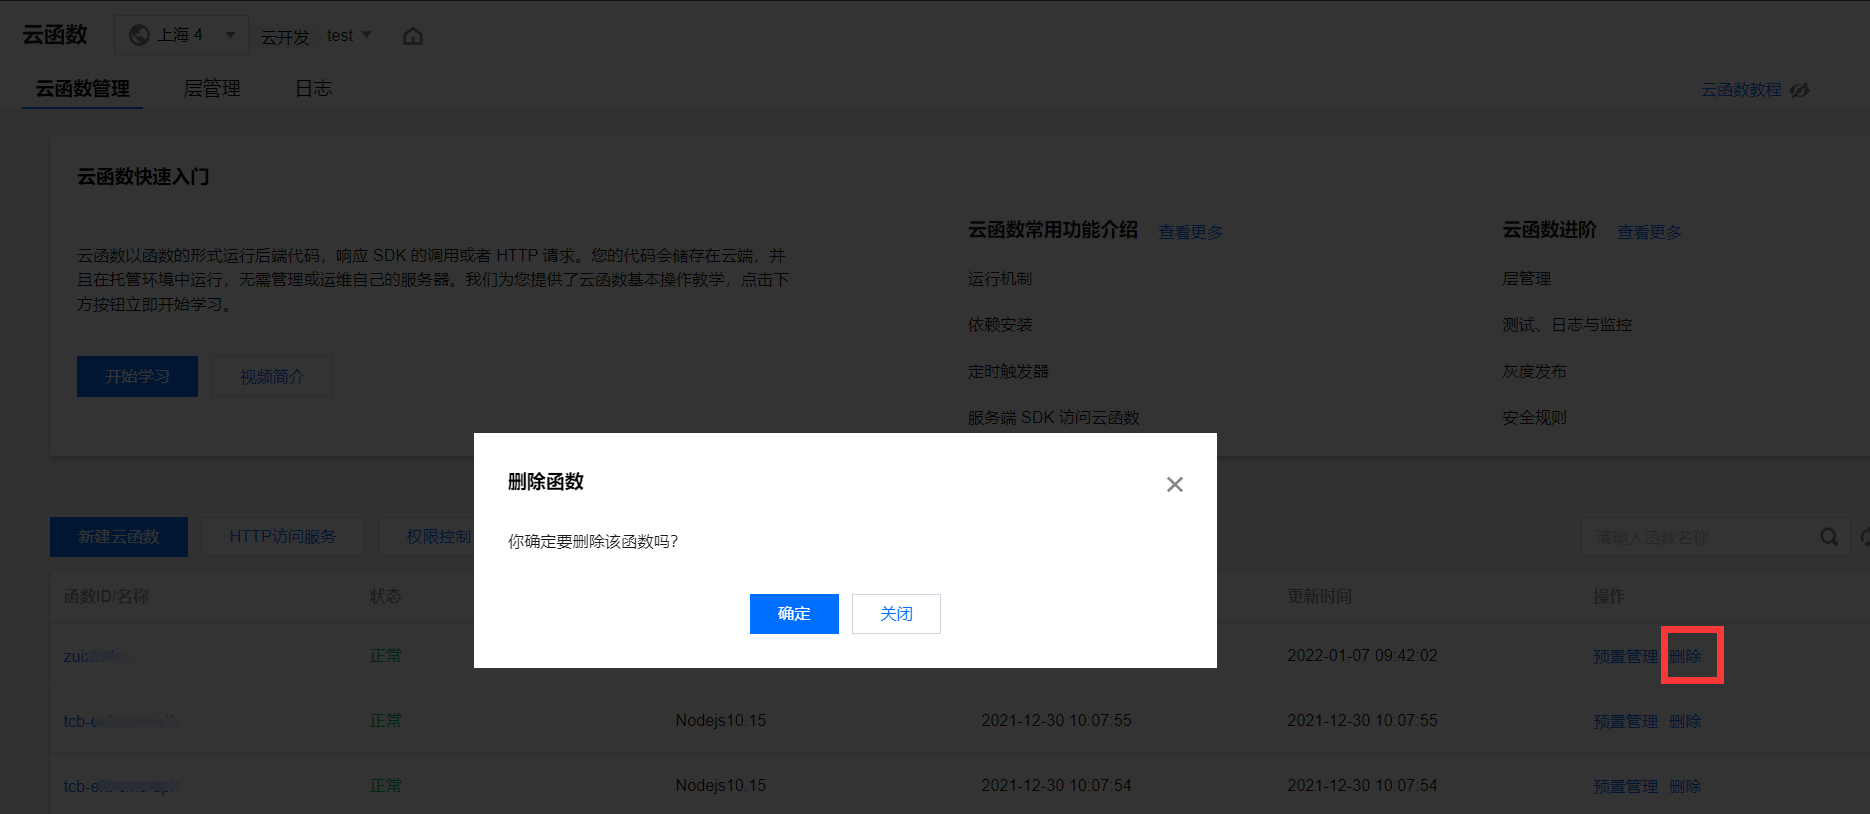Select the 状态 column header

coord(385,596)
